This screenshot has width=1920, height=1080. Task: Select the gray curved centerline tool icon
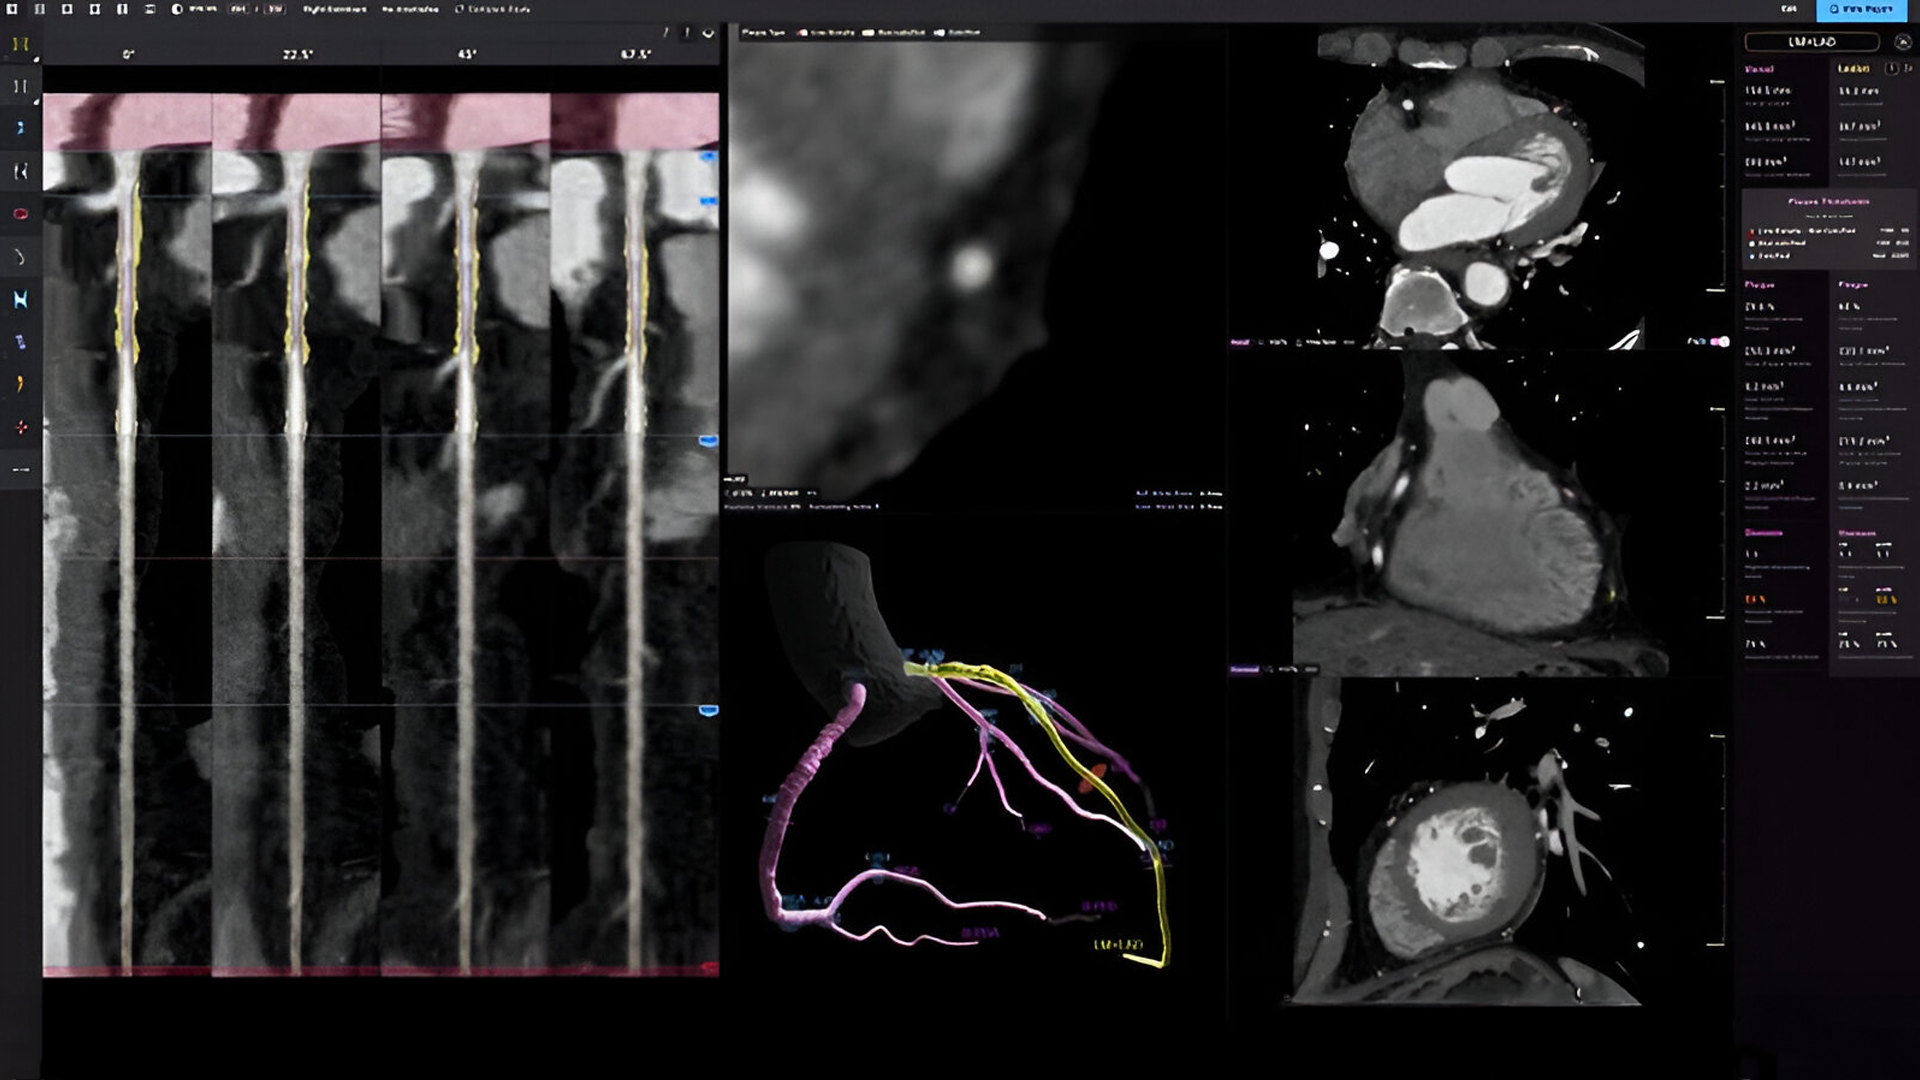(x=20, y=257)
